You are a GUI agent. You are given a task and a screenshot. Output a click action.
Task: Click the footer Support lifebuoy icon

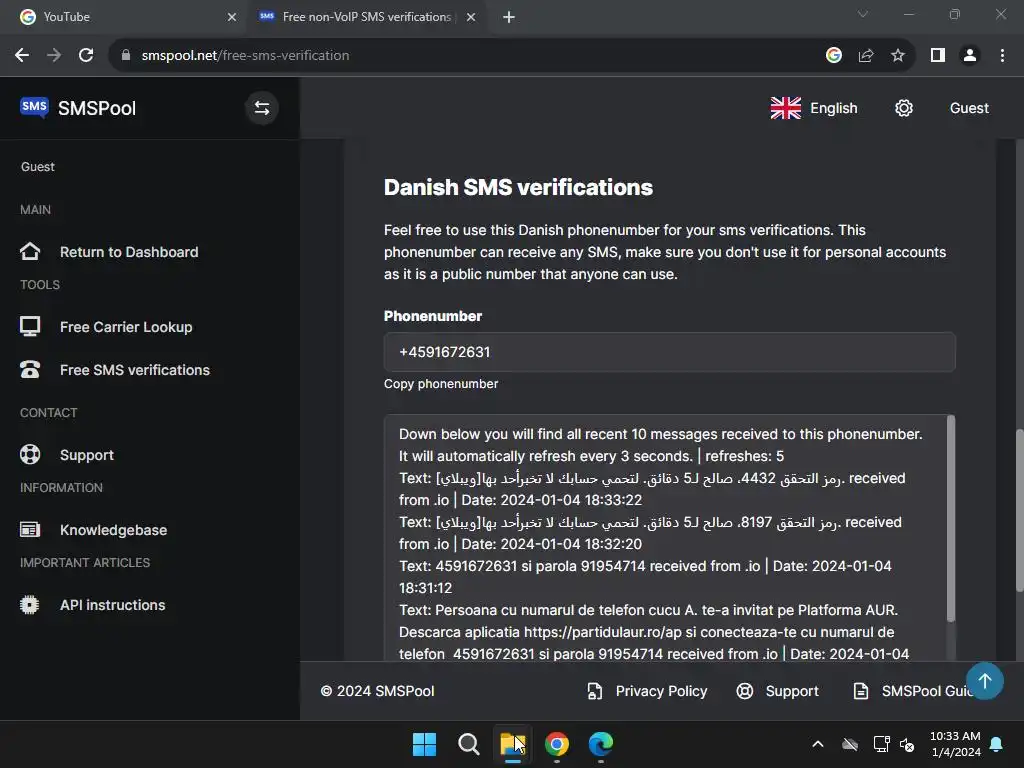(744, 691)
